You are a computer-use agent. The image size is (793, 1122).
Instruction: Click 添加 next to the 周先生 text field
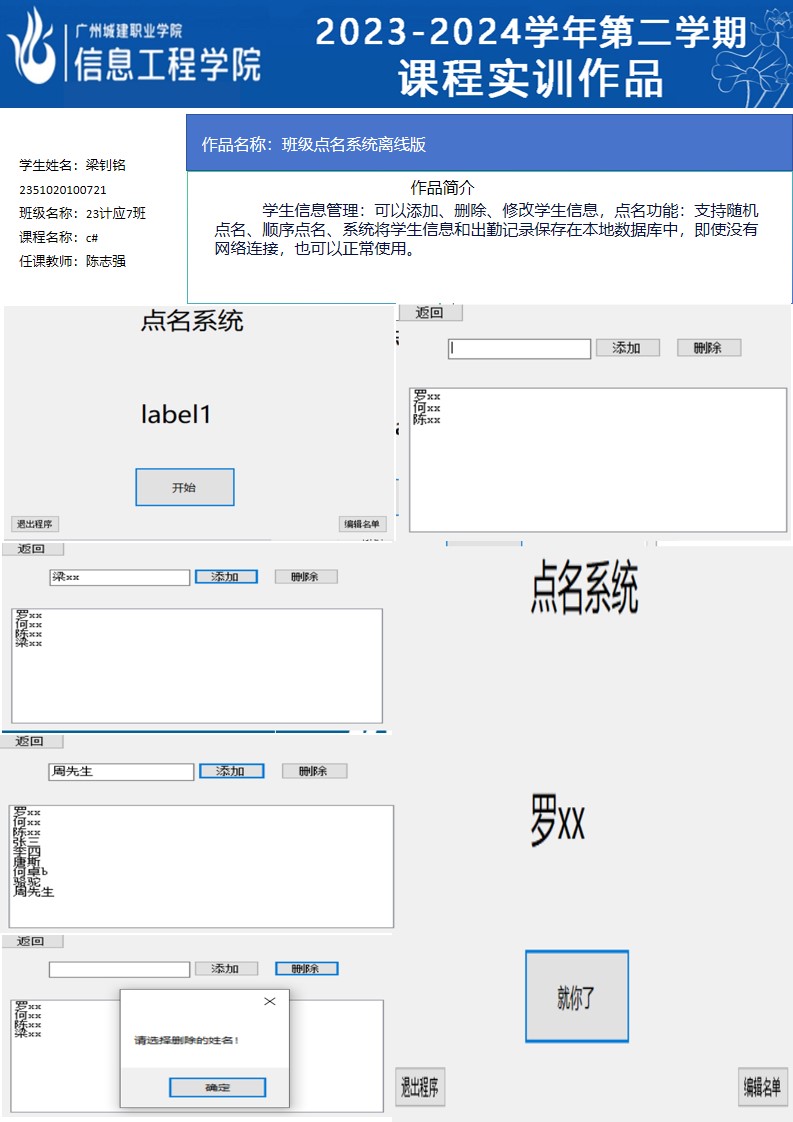point(231,771)
